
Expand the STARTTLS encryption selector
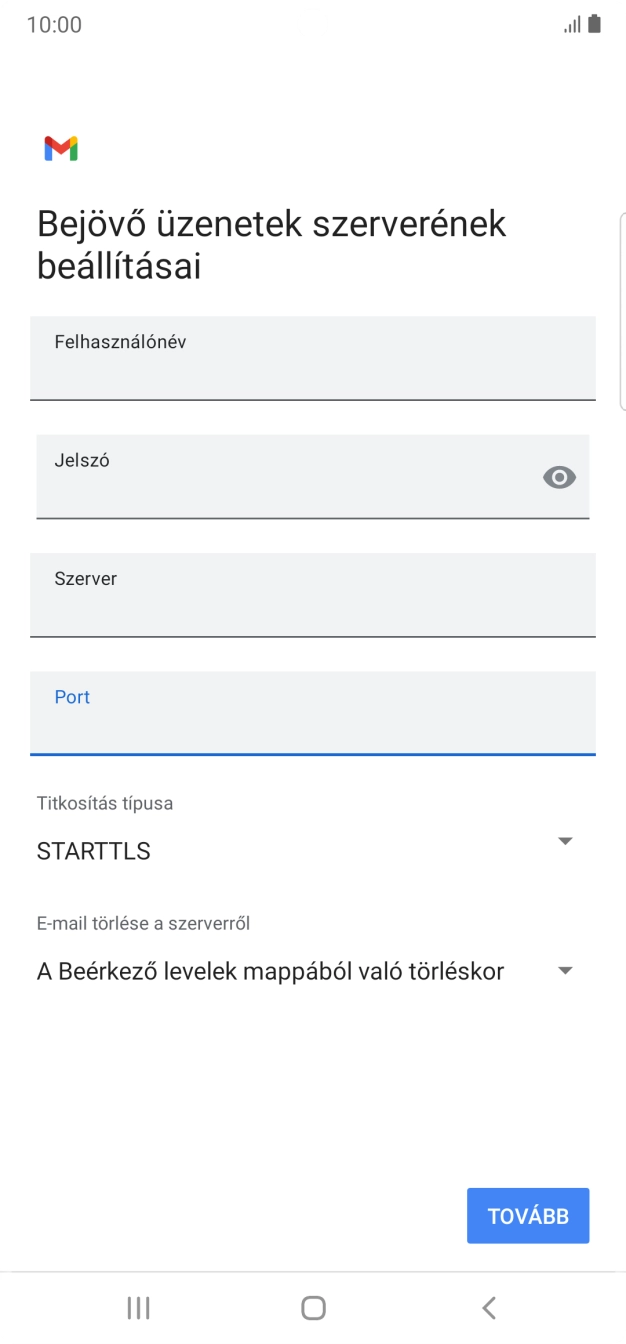click(x=565, y=840)
